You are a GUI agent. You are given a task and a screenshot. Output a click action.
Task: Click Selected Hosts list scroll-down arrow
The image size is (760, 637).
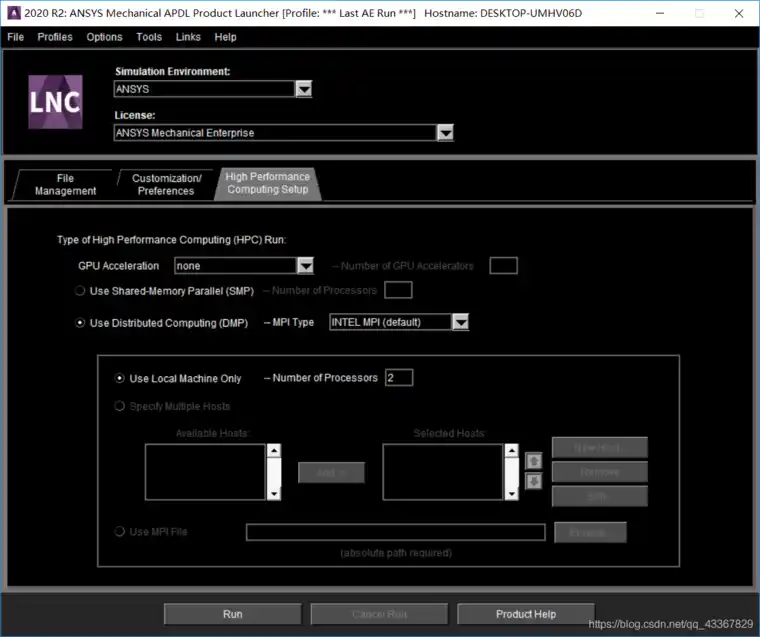pos(512,494)
